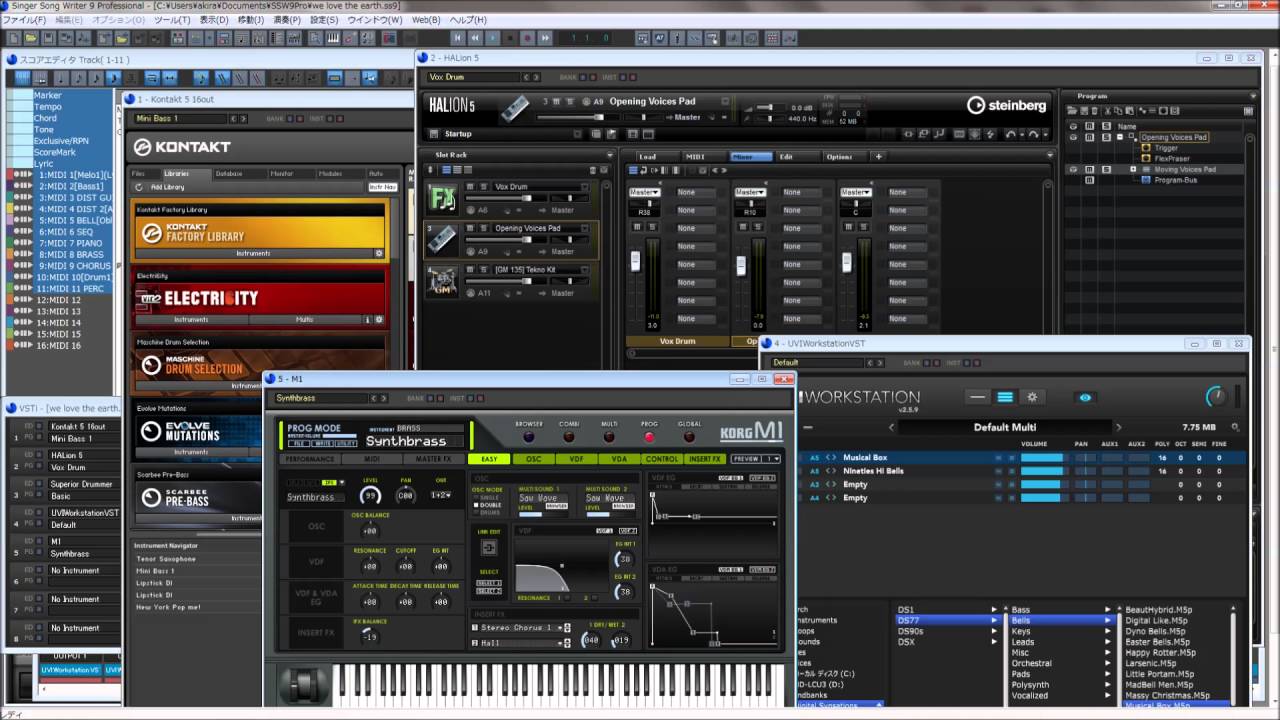Rewind to the start of the song
Screen dimensions: 1280x720
(459, 38)
